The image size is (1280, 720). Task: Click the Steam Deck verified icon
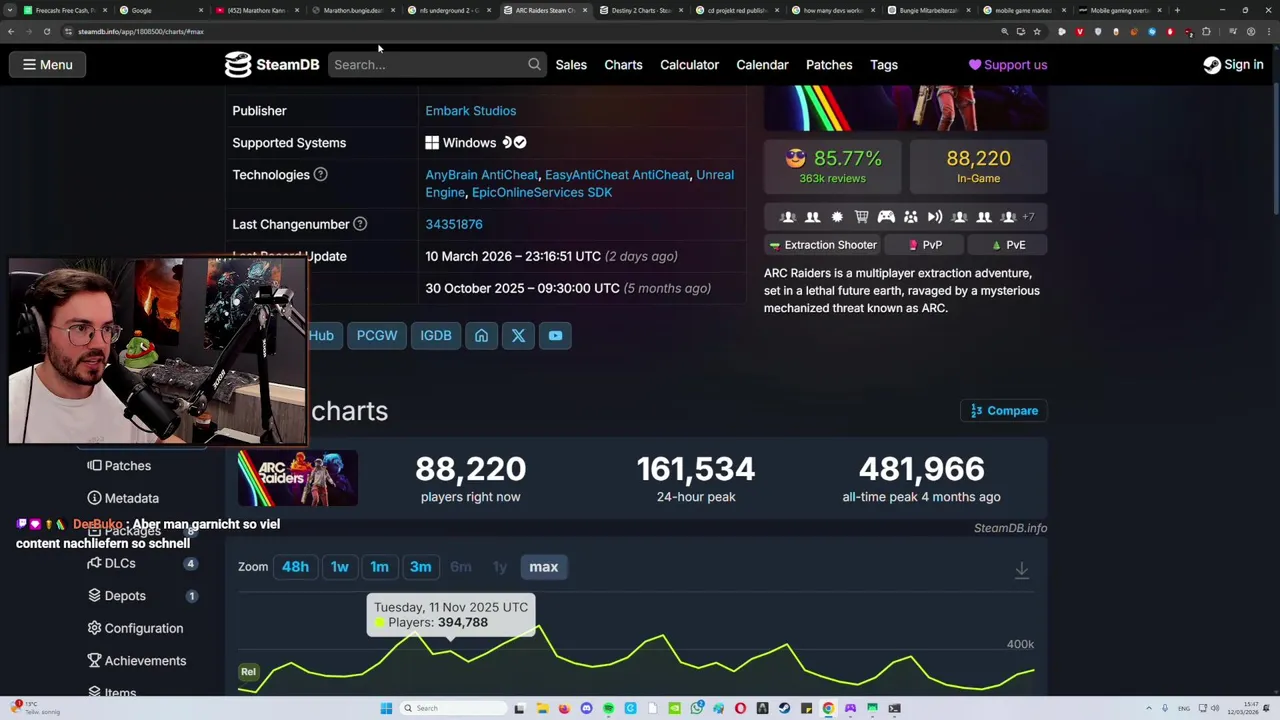pos(520,143)
